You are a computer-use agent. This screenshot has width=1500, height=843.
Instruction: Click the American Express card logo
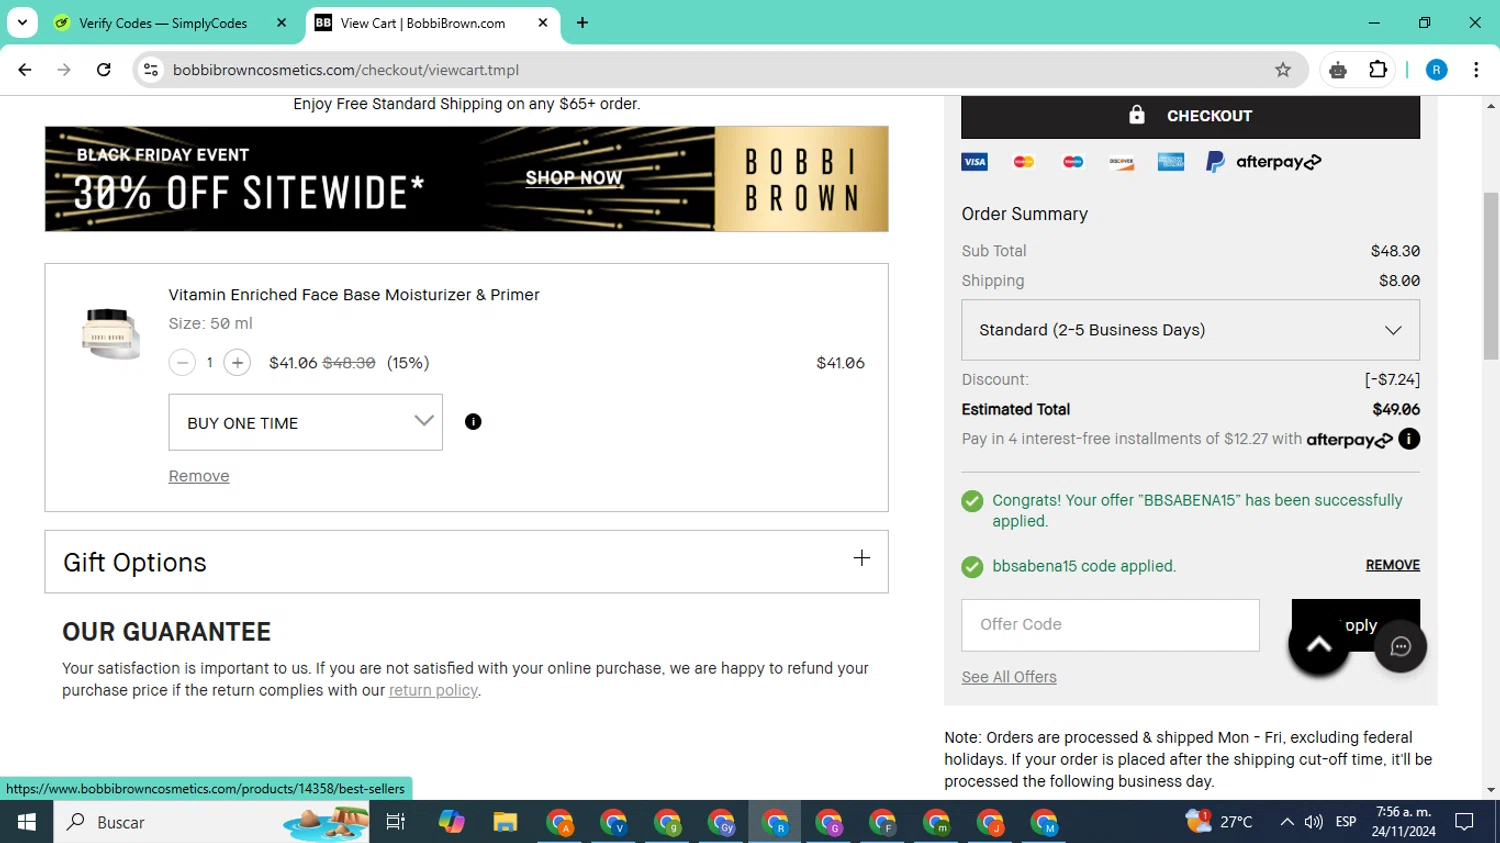click(x=1171, y=162)
